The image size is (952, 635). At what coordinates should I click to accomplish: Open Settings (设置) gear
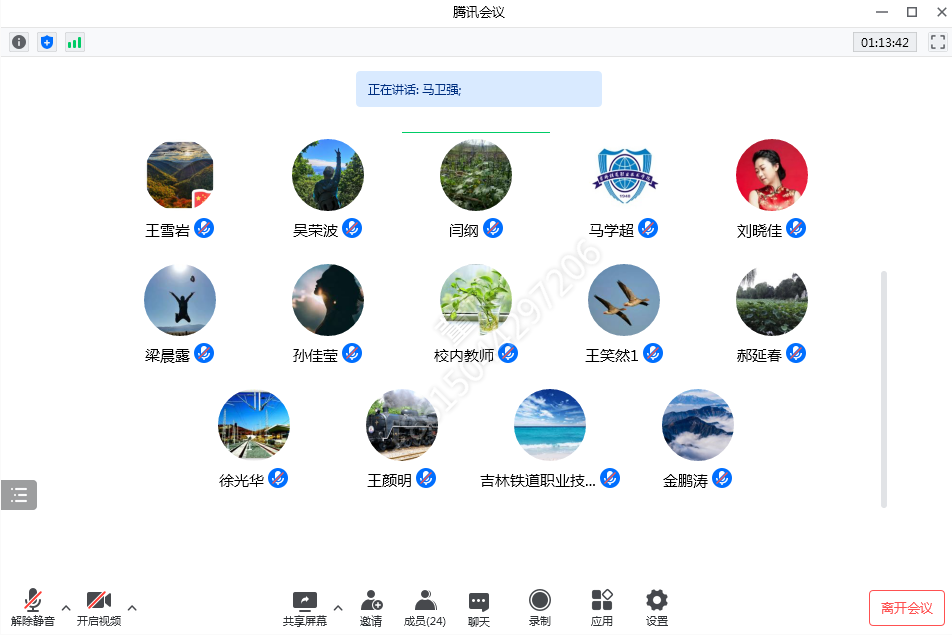tap(656, 608)
